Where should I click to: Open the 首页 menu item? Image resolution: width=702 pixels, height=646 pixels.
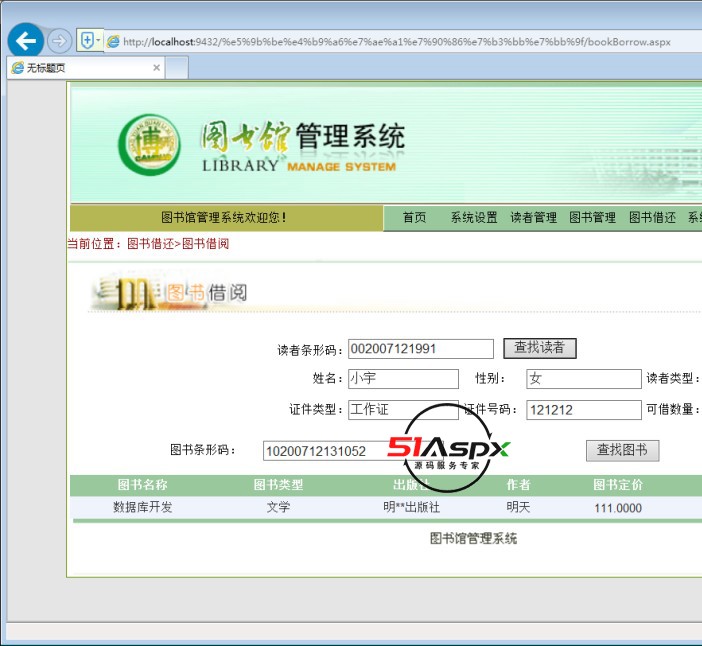pyautogui.click(x=414, y=218)
